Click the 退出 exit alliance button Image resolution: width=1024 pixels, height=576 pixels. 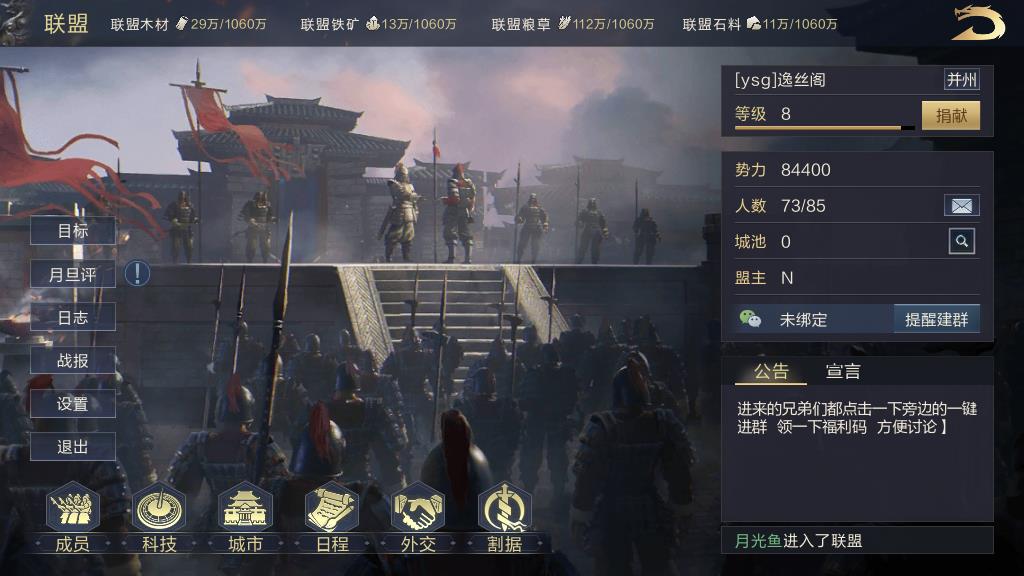pos(73,447)
